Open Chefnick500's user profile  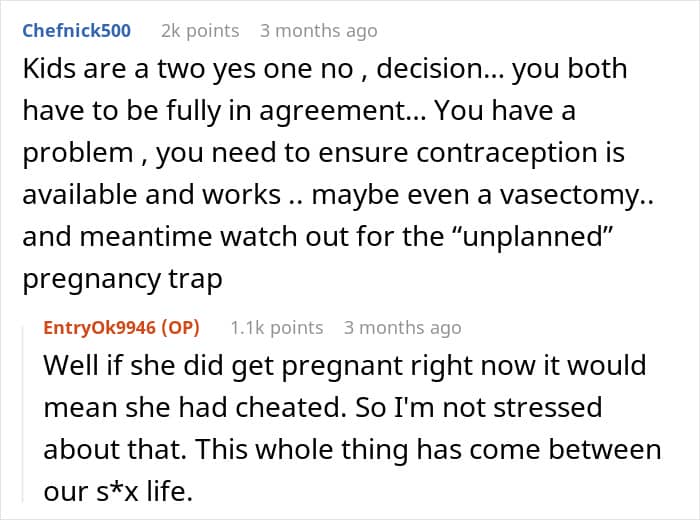click(76, 31)
